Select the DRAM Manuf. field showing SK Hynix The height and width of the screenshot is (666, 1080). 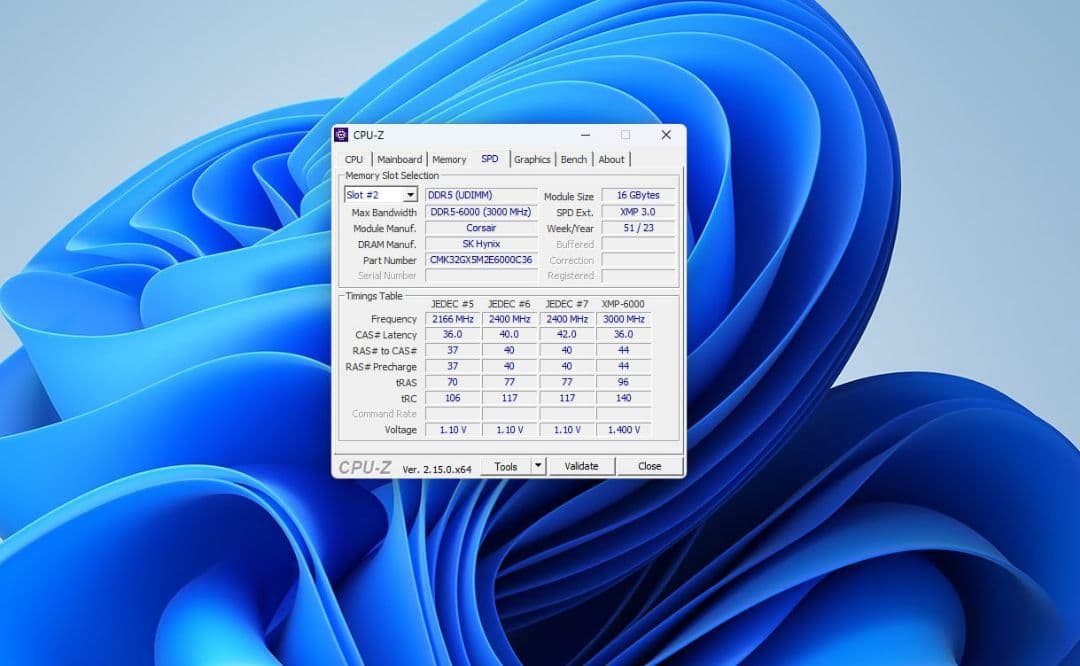[x=481, y=243]
